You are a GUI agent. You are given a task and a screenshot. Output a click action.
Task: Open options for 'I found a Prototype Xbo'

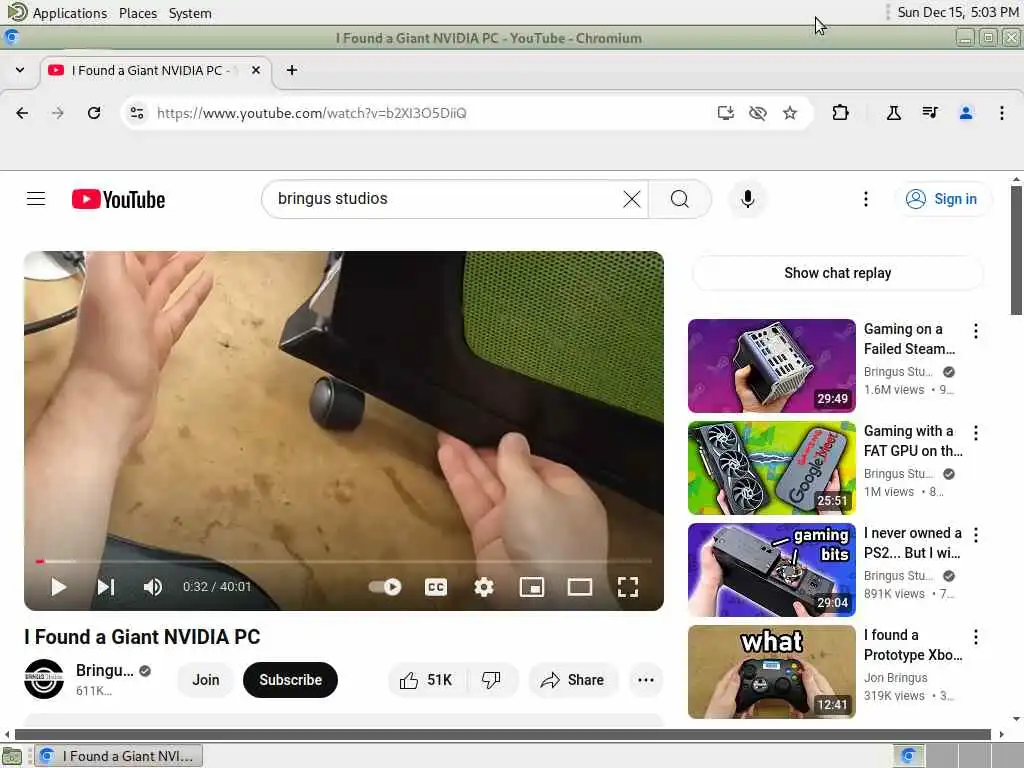[x=976, y=637]
